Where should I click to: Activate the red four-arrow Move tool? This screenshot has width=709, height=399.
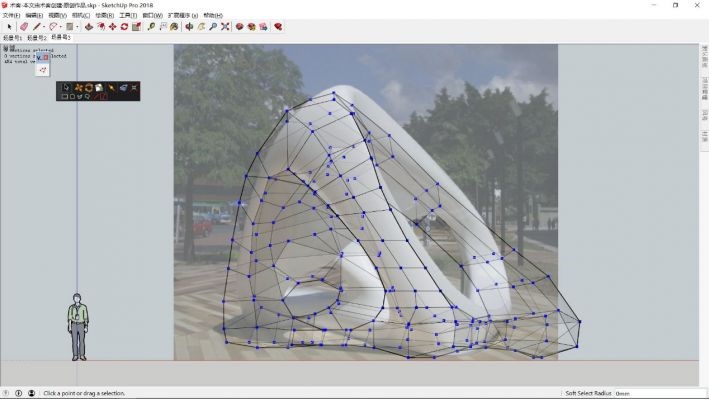[113, 27]
